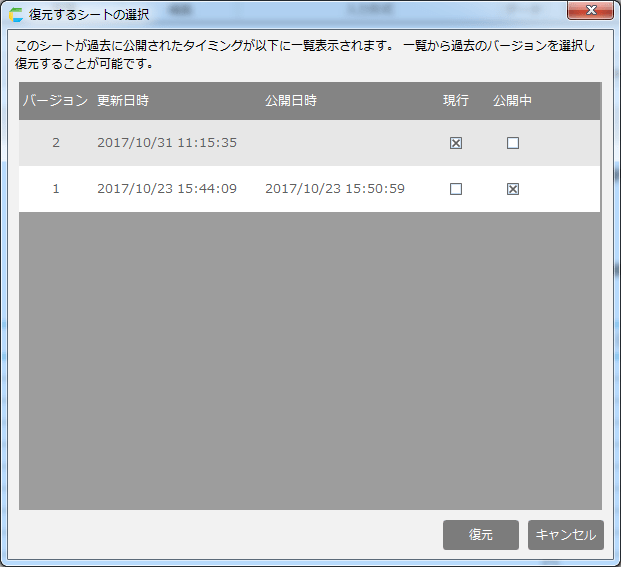Click the empty gray area below the version rows
Viewport: 621px width, 567px height.
tap(310, 360)
